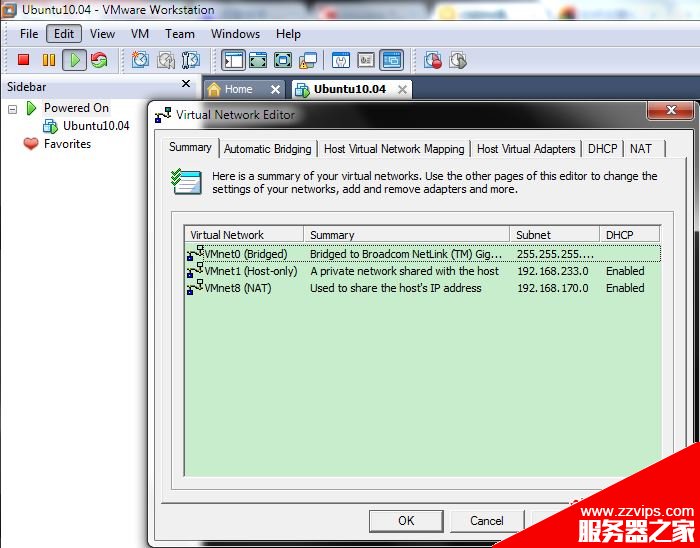Click subnet value 192.168.233.0
The width and height of the screenshot is (700, 548).
(x=553, y=271)
